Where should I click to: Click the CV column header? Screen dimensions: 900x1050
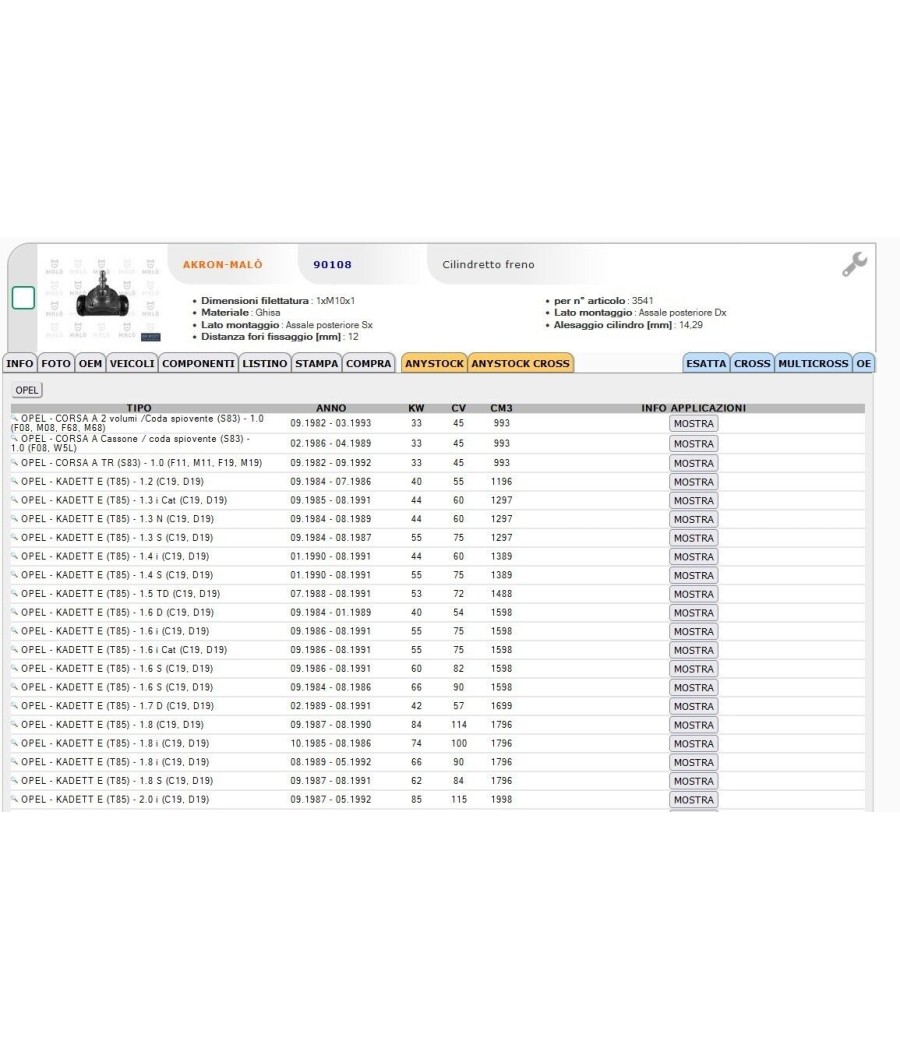click(459, 408)
